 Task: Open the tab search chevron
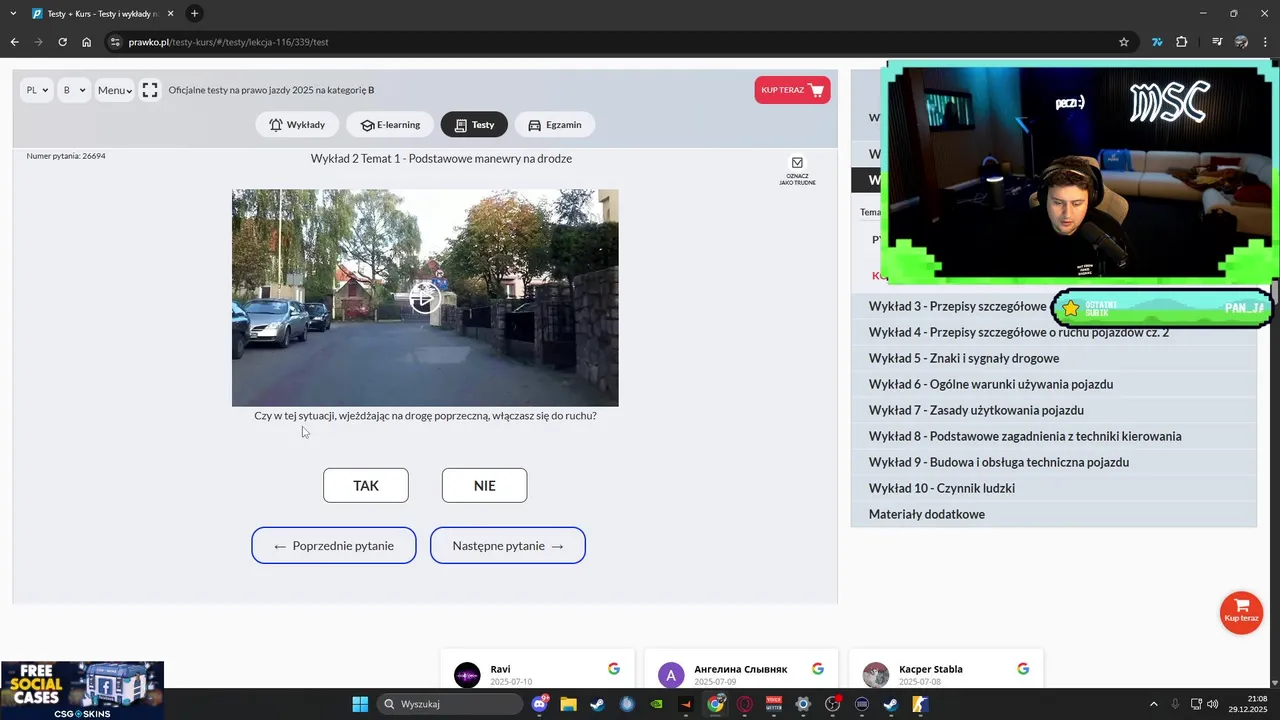click(x=13, y=14)
